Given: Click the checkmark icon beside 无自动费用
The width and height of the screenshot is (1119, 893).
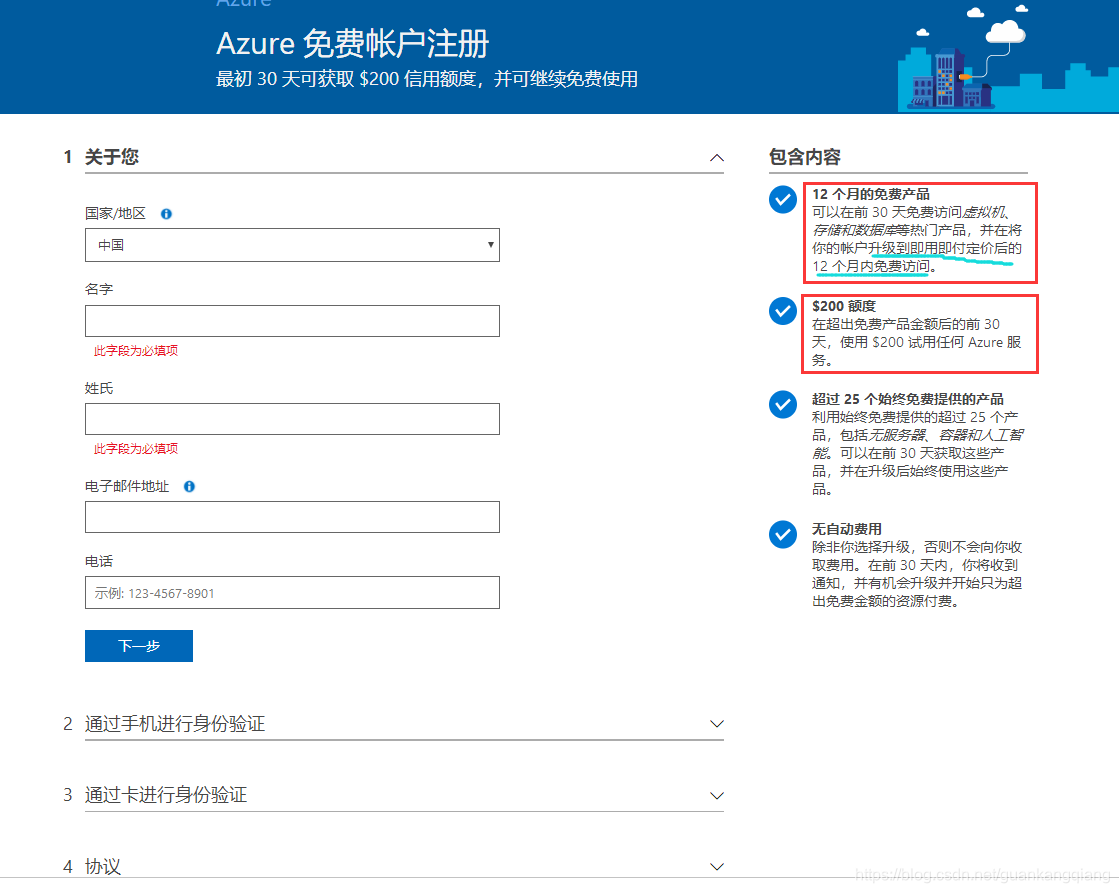Looking at the screenshot, I should [783, 534].
